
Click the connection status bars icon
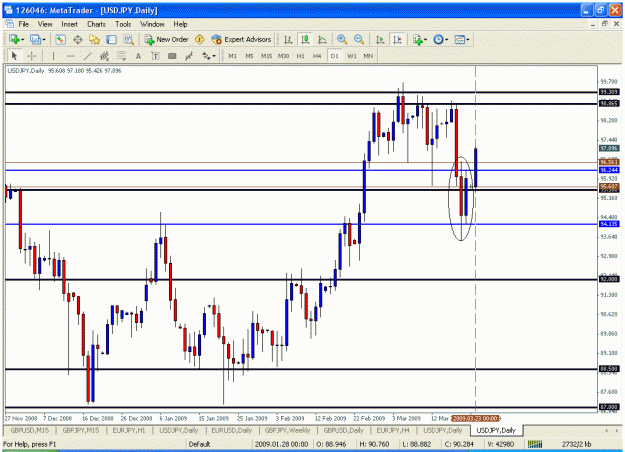click(x=535, y=444)
